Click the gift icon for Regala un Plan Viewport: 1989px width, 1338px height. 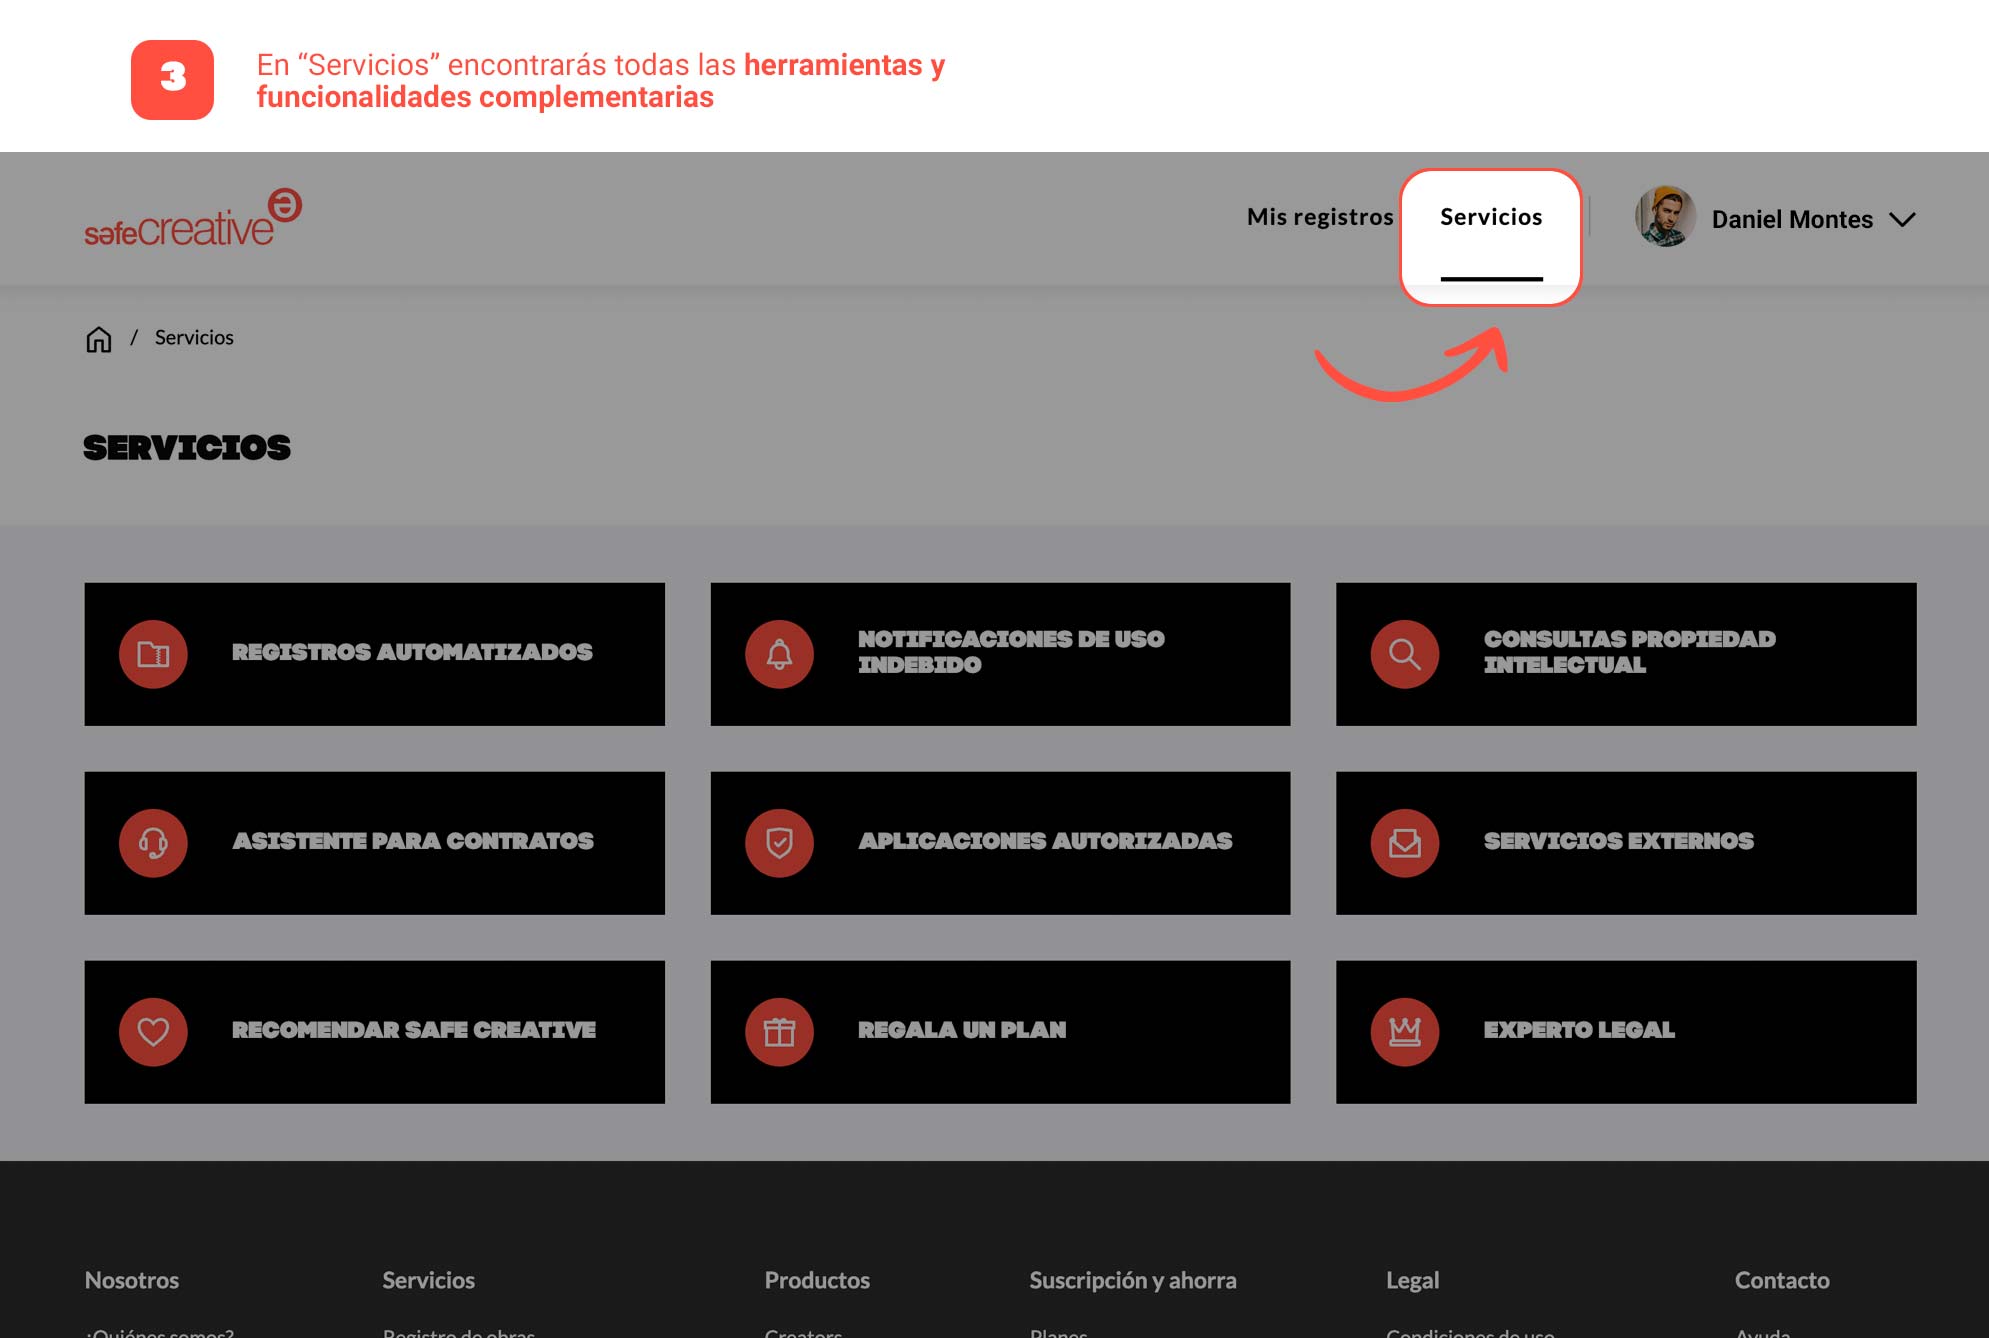coord(779,1032)
